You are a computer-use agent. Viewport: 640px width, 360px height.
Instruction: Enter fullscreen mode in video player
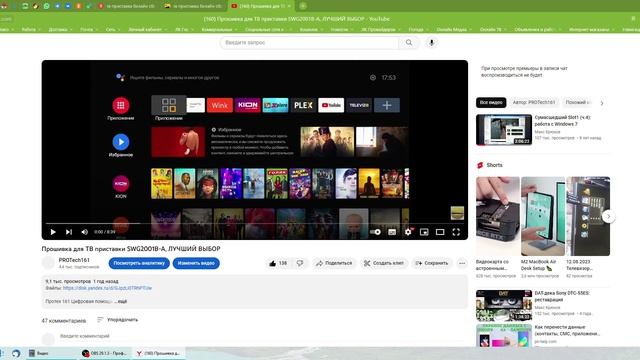[x=456, y=232]
